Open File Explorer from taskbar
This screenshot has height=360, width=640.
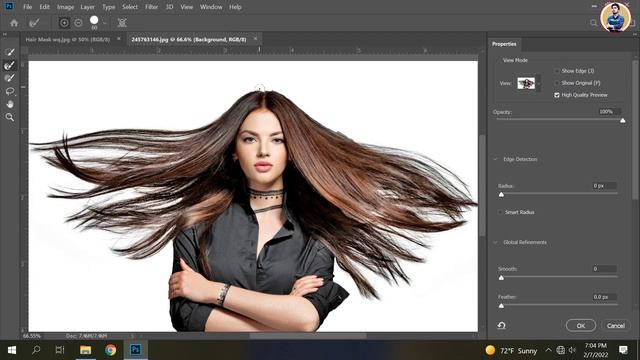click(85, 350)
